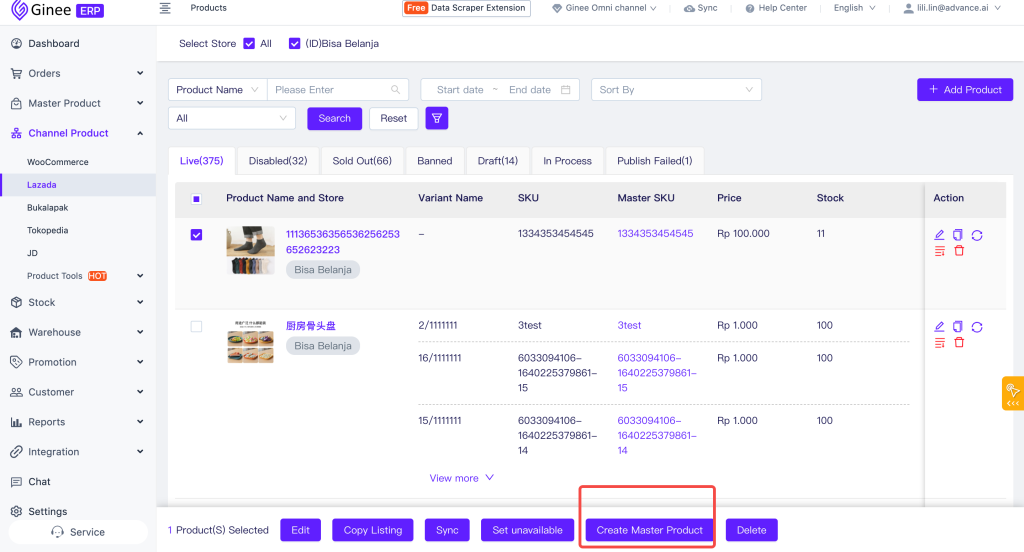This screenshot has width=1024, height=552.
Task: Click the Master Product bag icon
Action: (16, 103)
